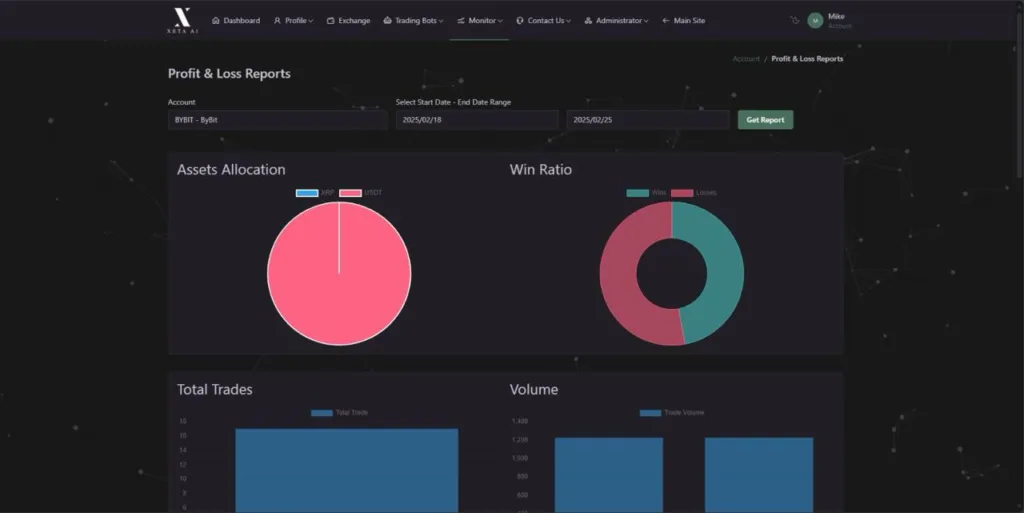Viewport: 1024px width, 513px height.
Task: Click the Win Ratio heading
Action: (x=541, y=170)
